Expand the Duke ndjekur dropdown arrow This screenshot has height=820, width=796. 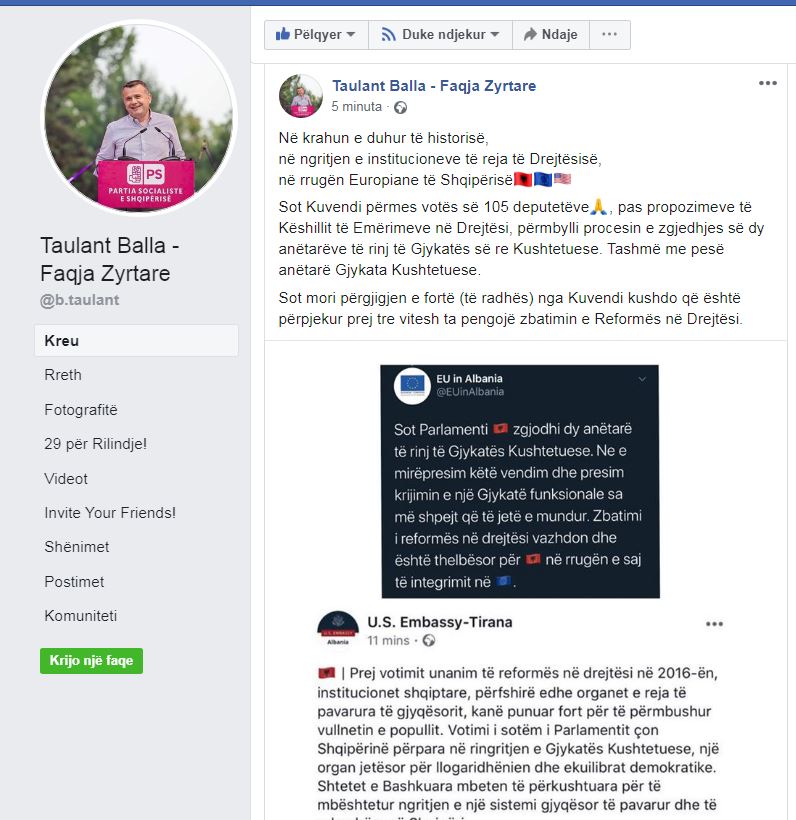pos(495,35)
